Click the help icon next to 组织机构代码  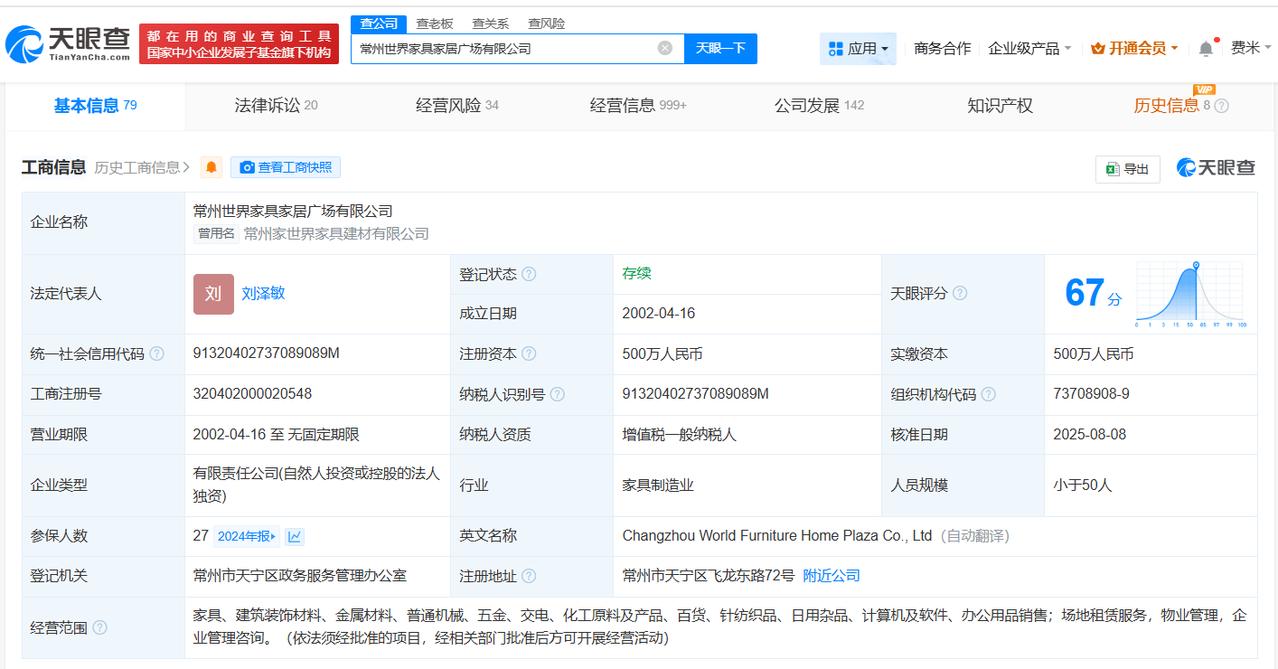pyautogui.click(x=988, y=394)
